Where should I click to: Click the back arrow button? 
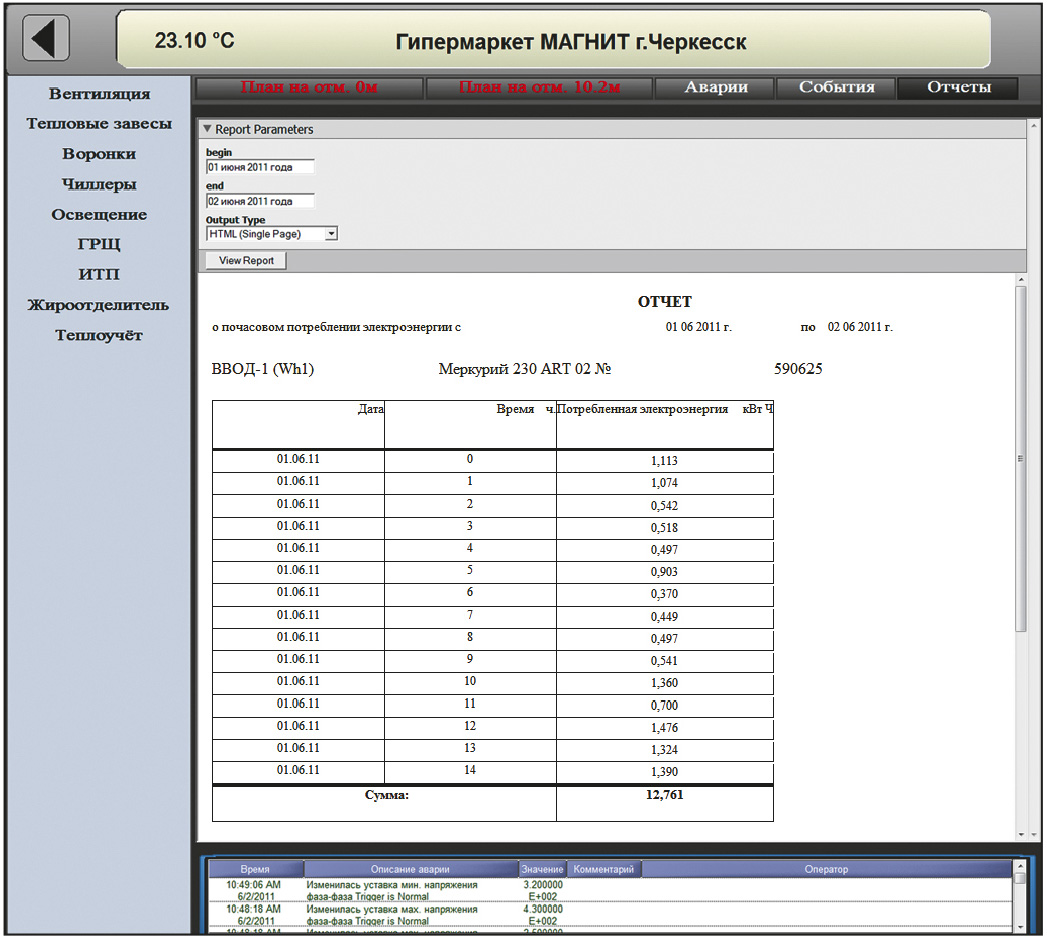click(x=45, y=39)
